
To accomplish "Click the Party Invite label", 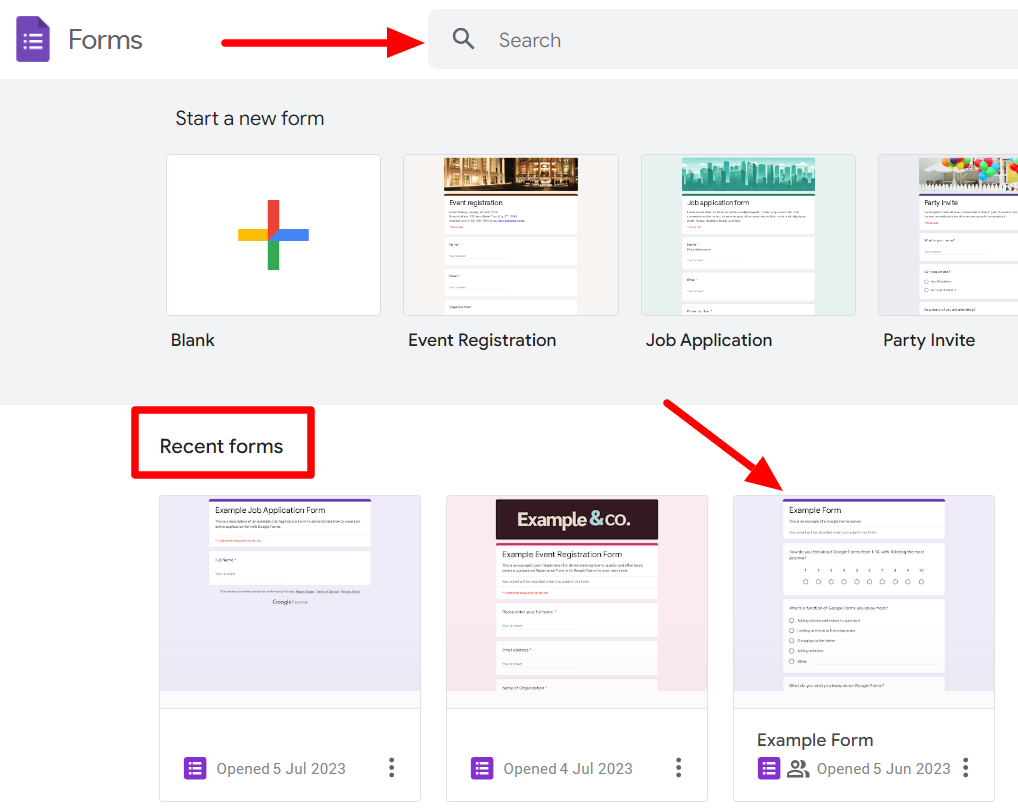I will 929,340.
